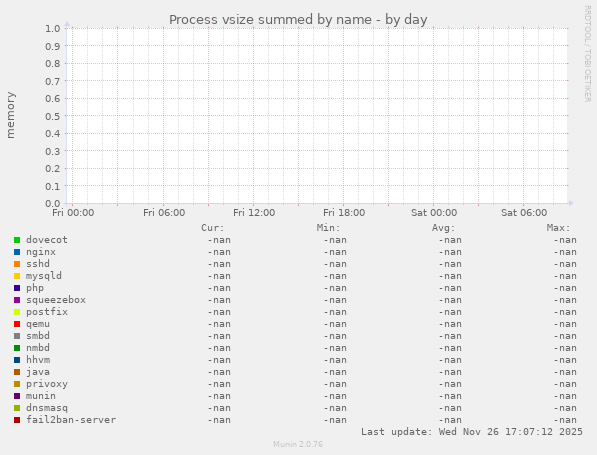Click the java brown legend swatch
597x455 pixels.
point(17,372)
